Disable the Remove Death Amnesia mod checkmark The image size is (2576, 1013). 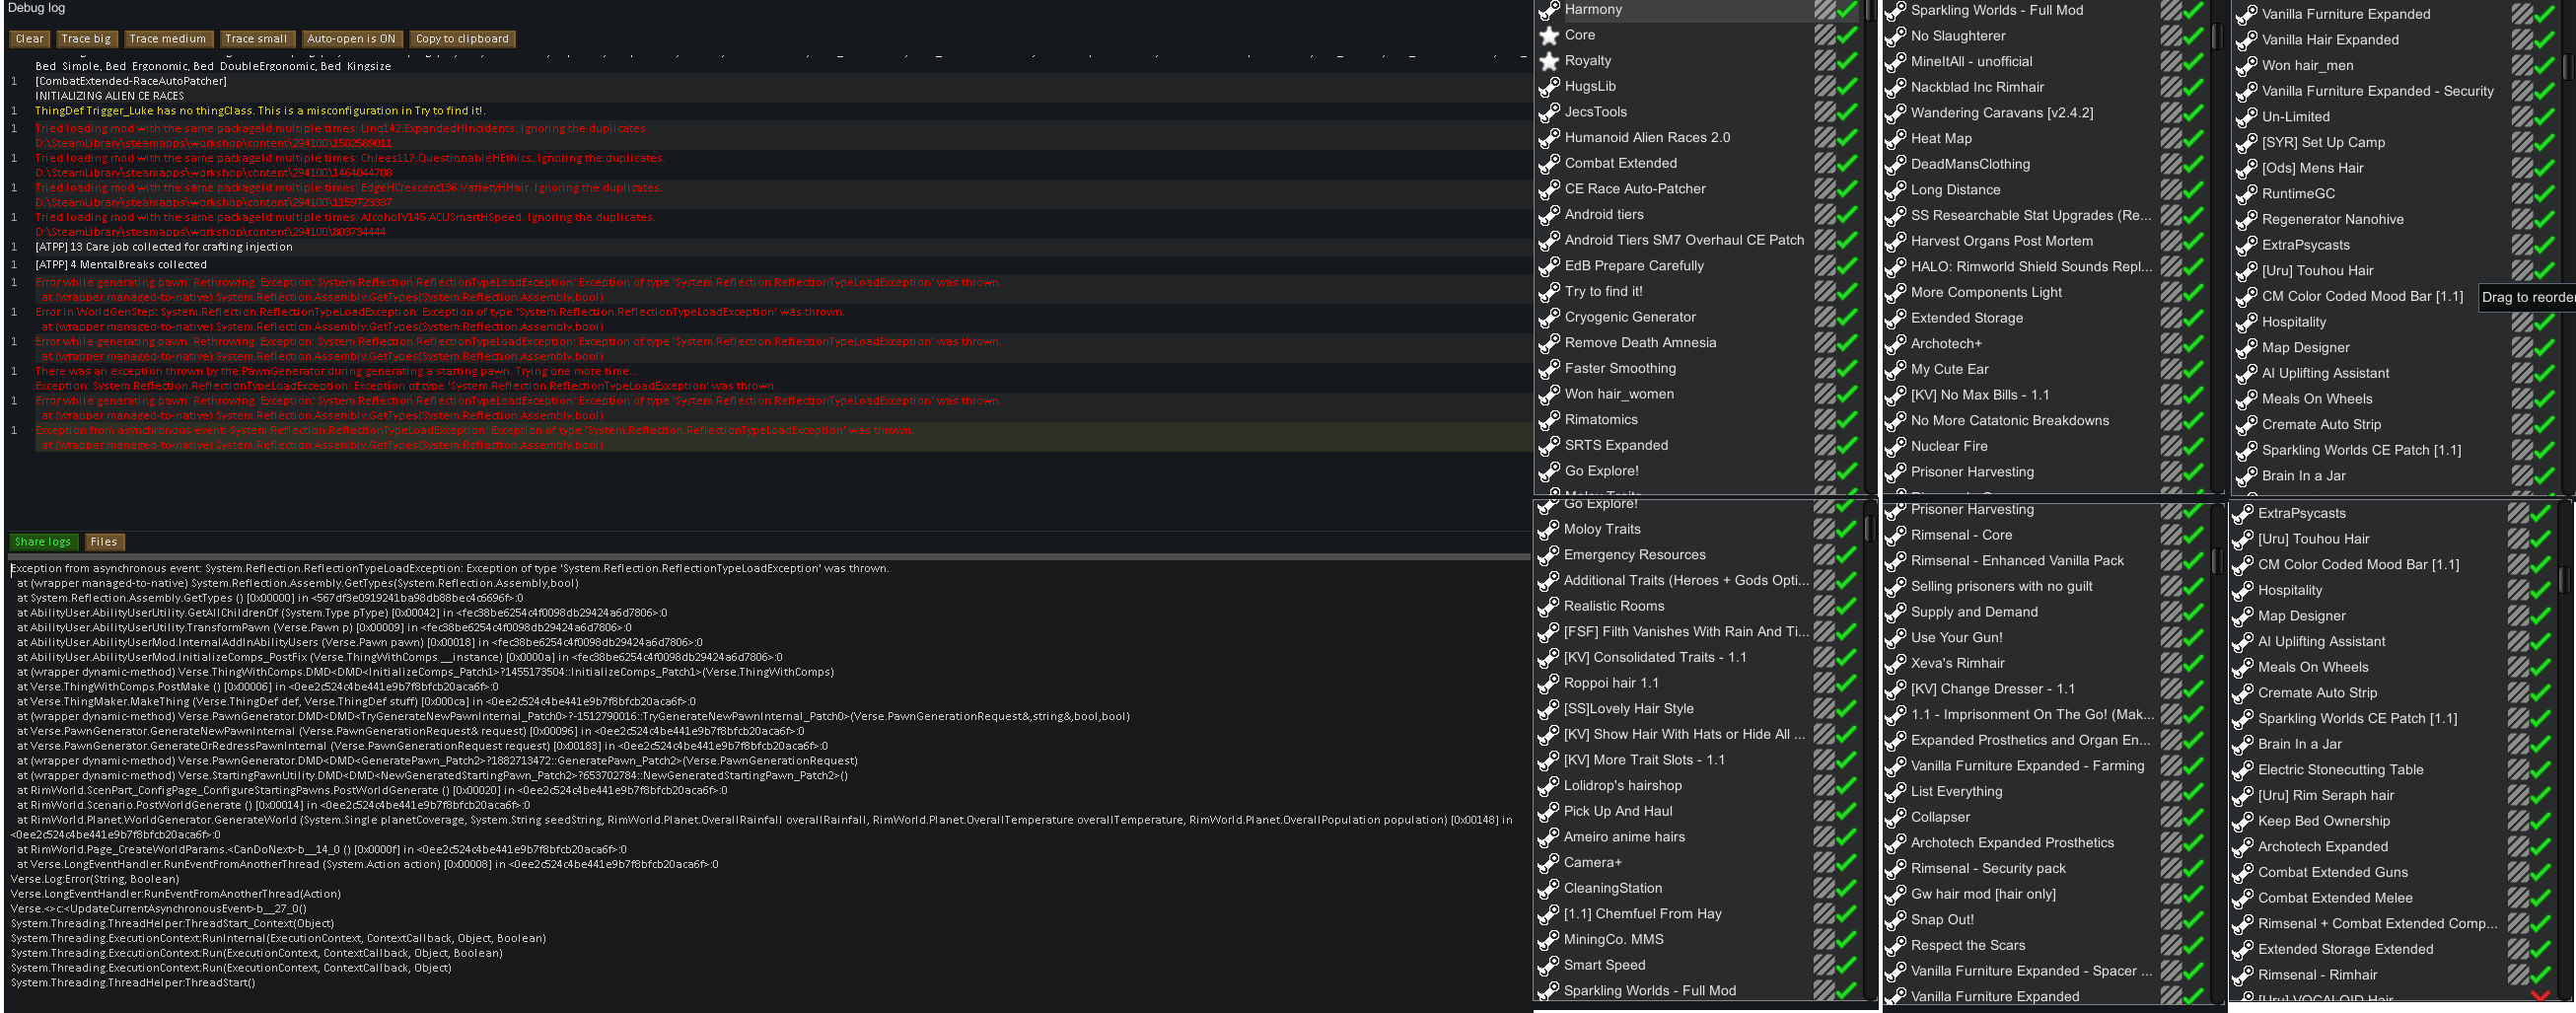[x=1847, y=343]
